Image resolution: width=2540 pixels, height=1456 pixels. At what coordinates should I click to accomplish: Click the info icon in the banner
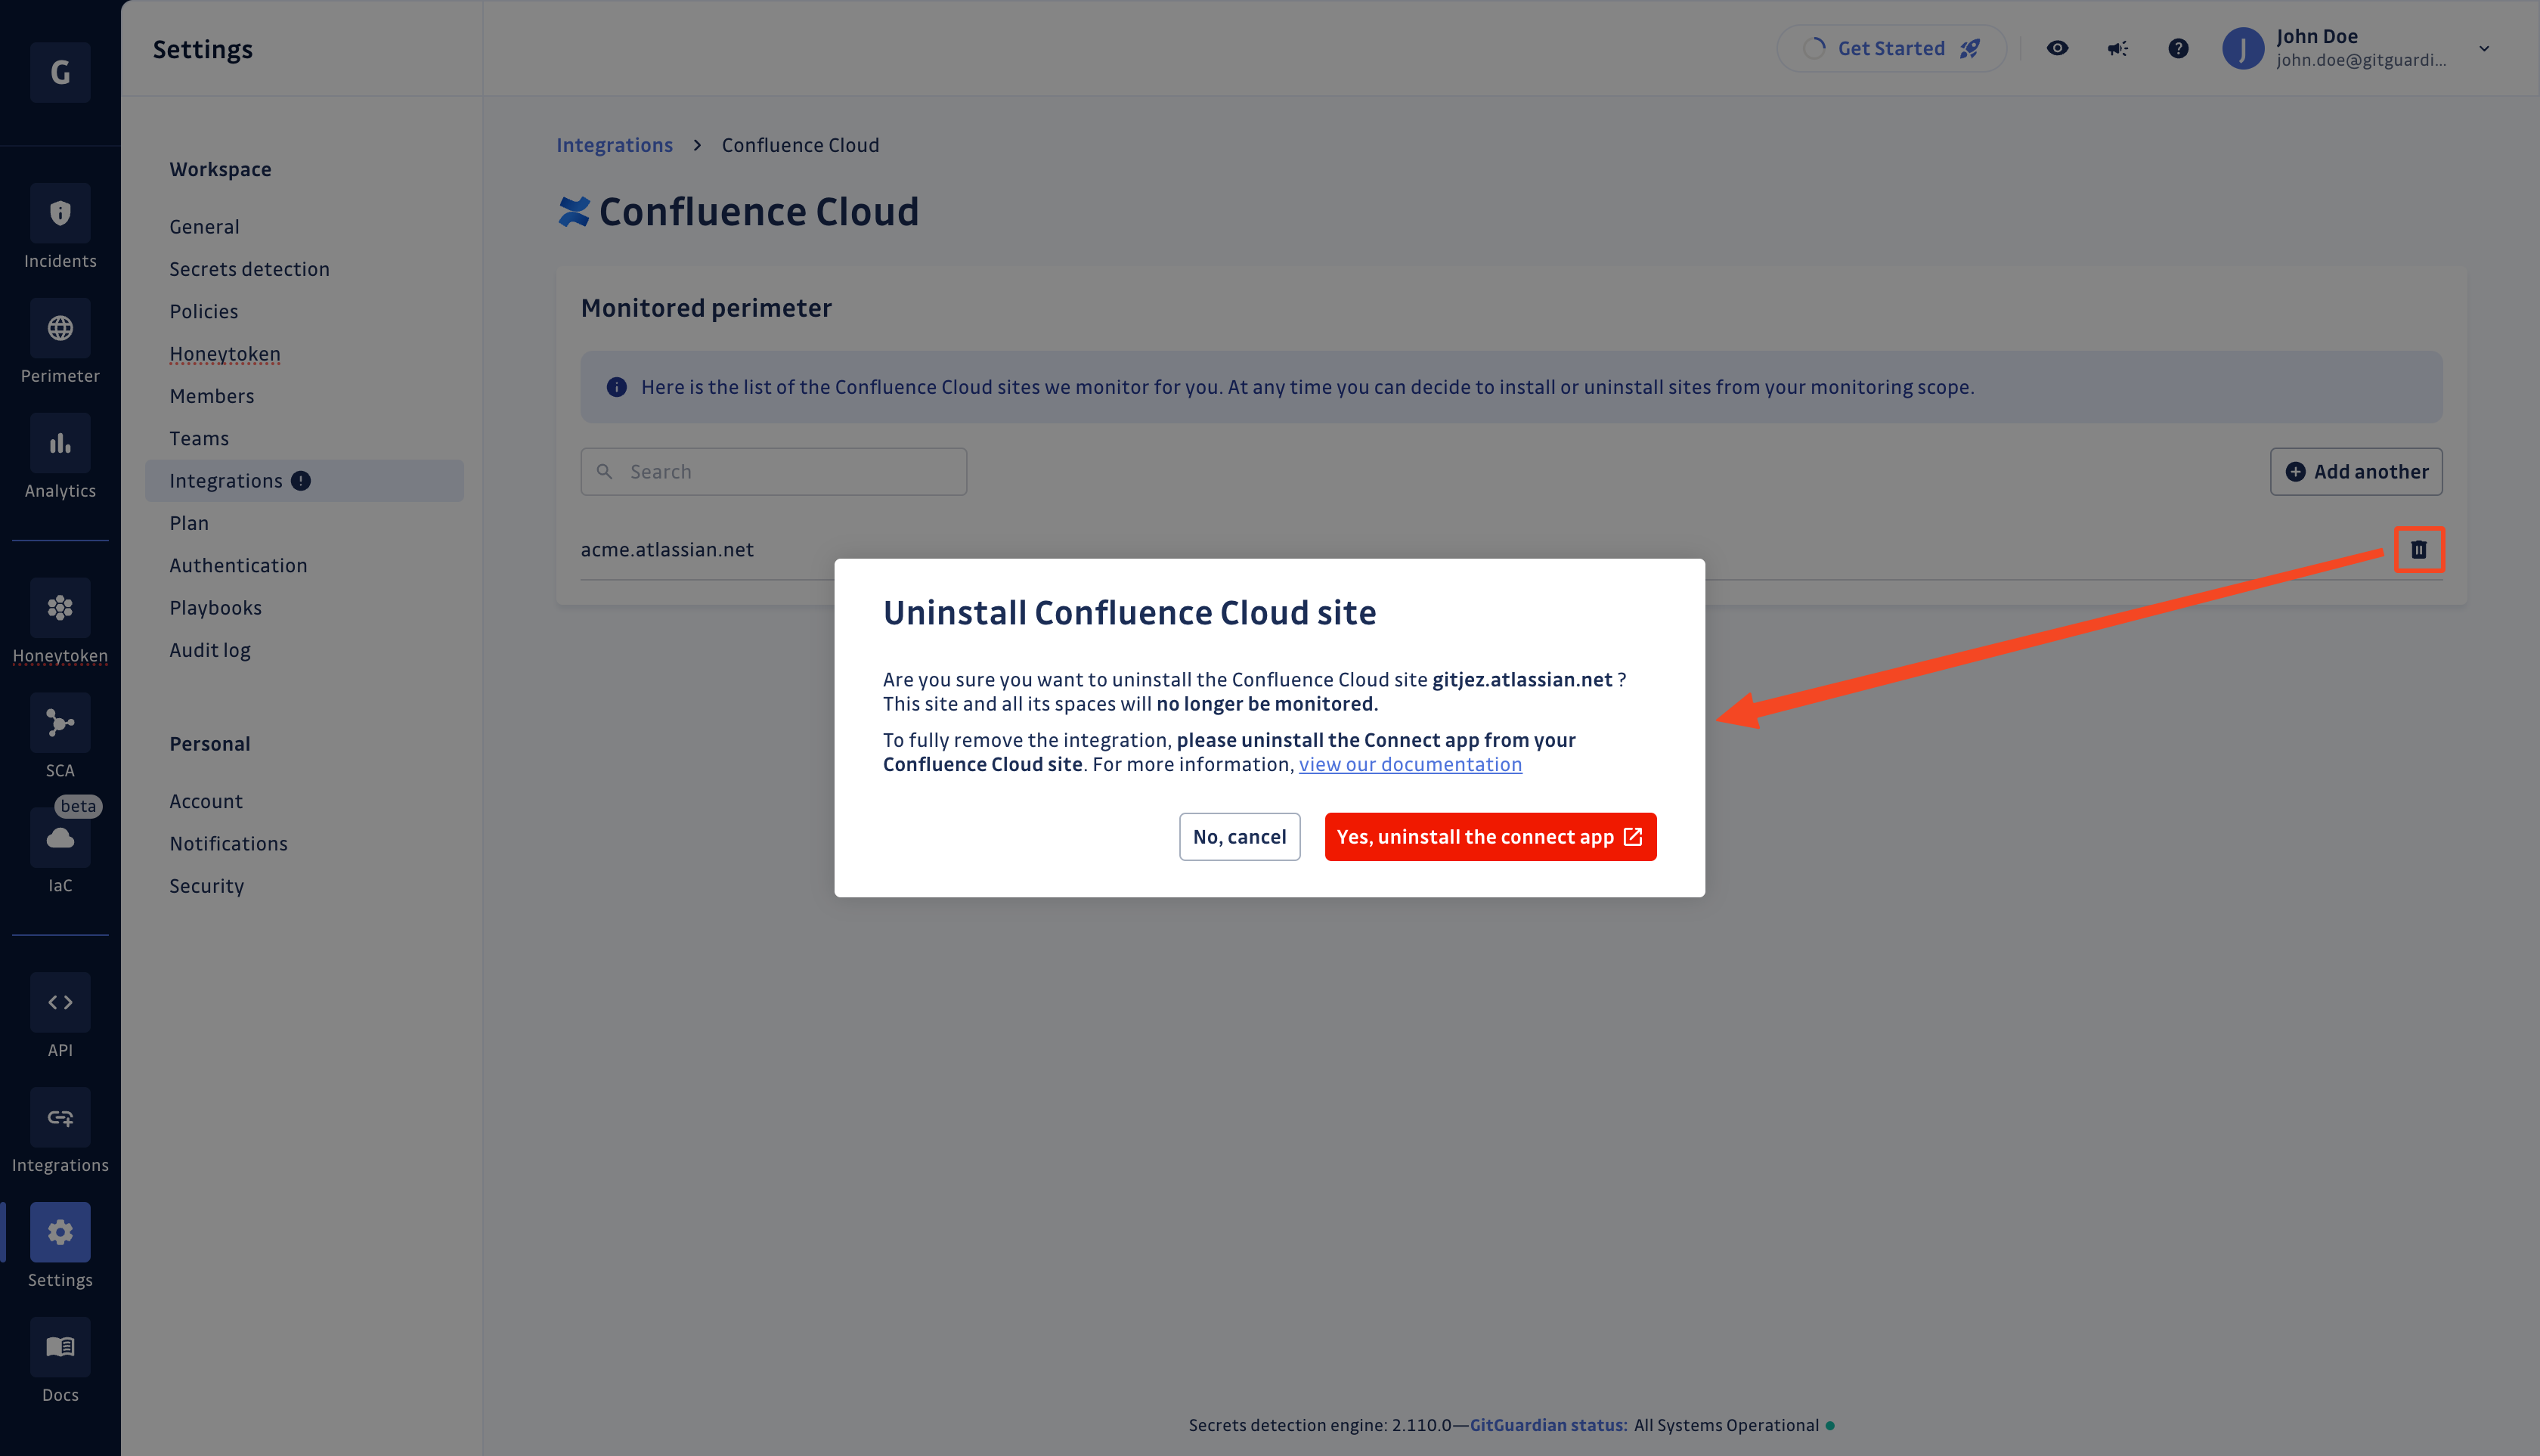coord(617,387)
